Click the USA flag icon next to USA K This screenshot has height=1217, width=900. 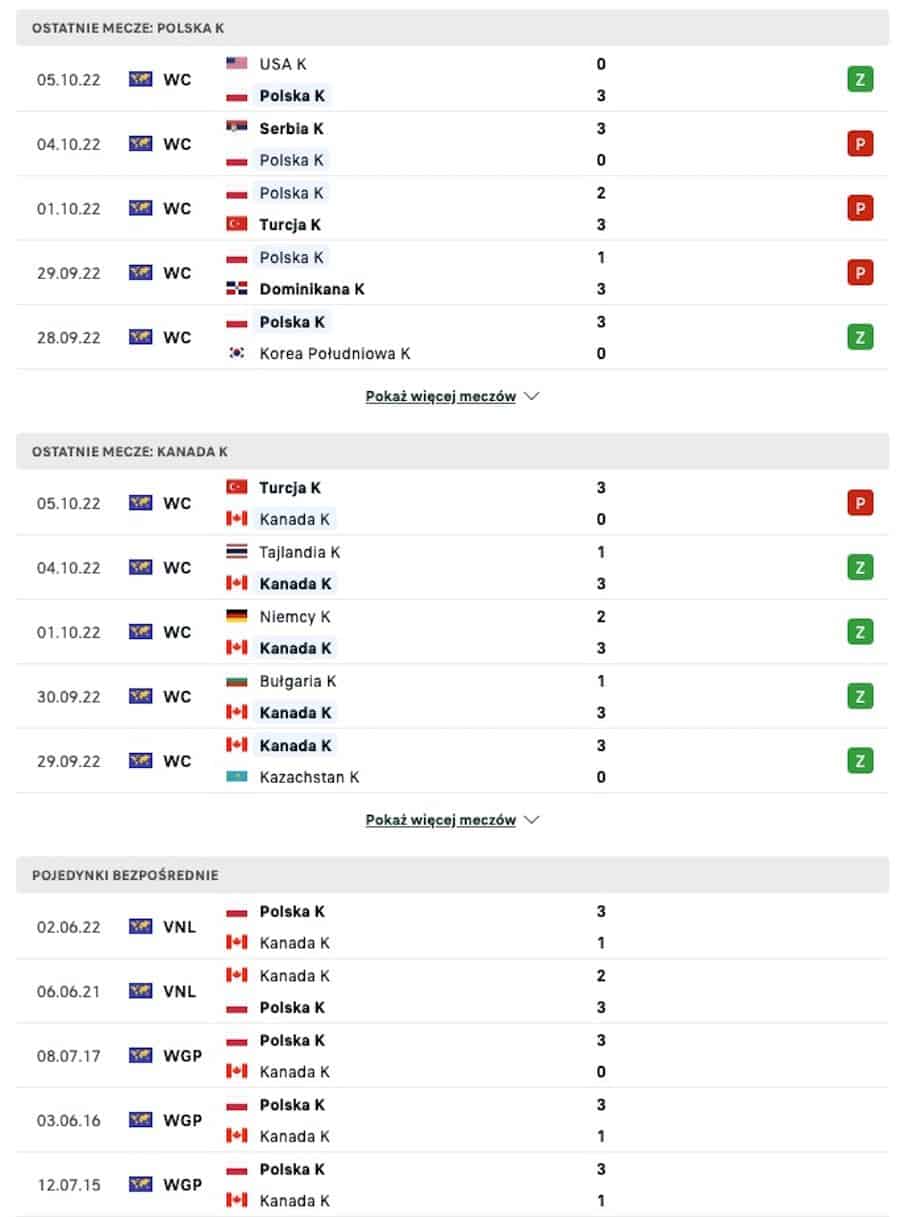click(237, 63)
